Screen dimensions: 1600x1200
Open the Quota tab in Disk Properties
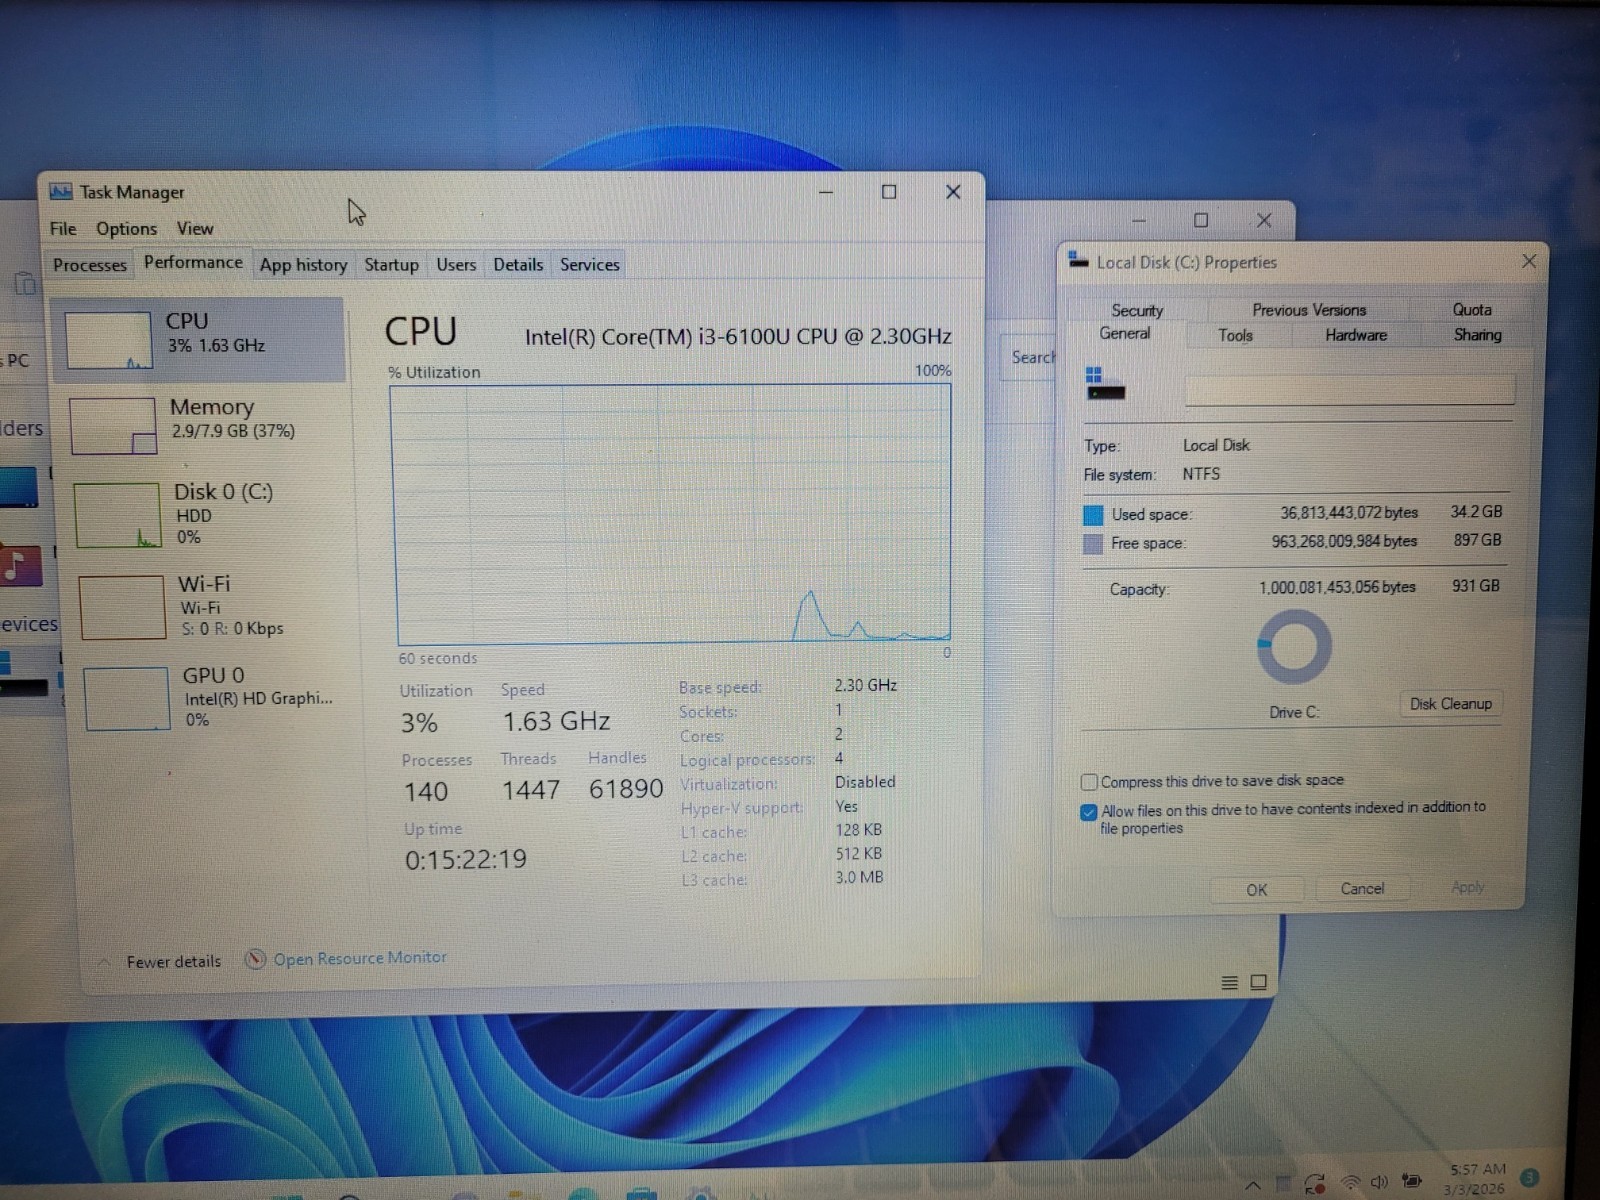tap(1472, 310)
